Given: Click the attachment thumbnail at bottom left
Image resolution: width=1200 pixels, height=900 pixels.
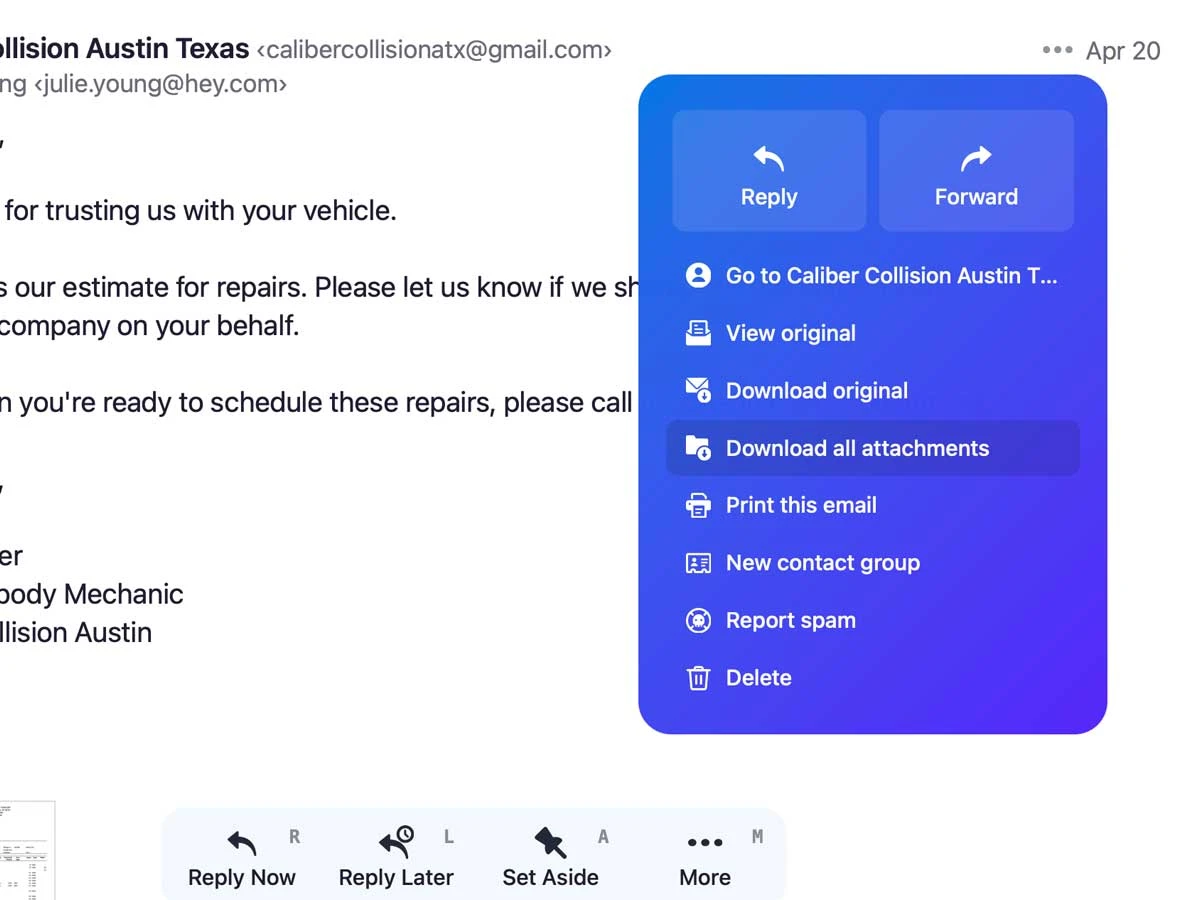Looking at the screenshot, I should click(27, 850).
